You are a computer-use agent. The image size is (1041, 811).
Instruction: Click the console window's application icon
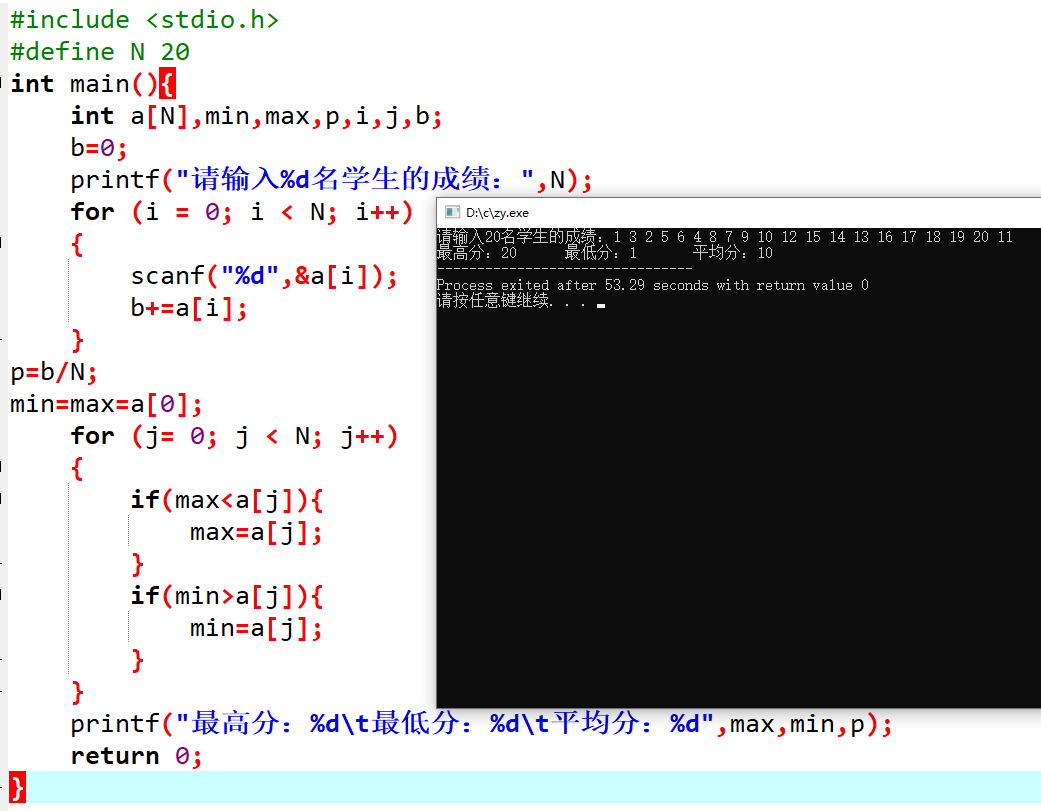pyautogui.click(x=449, y=212)
